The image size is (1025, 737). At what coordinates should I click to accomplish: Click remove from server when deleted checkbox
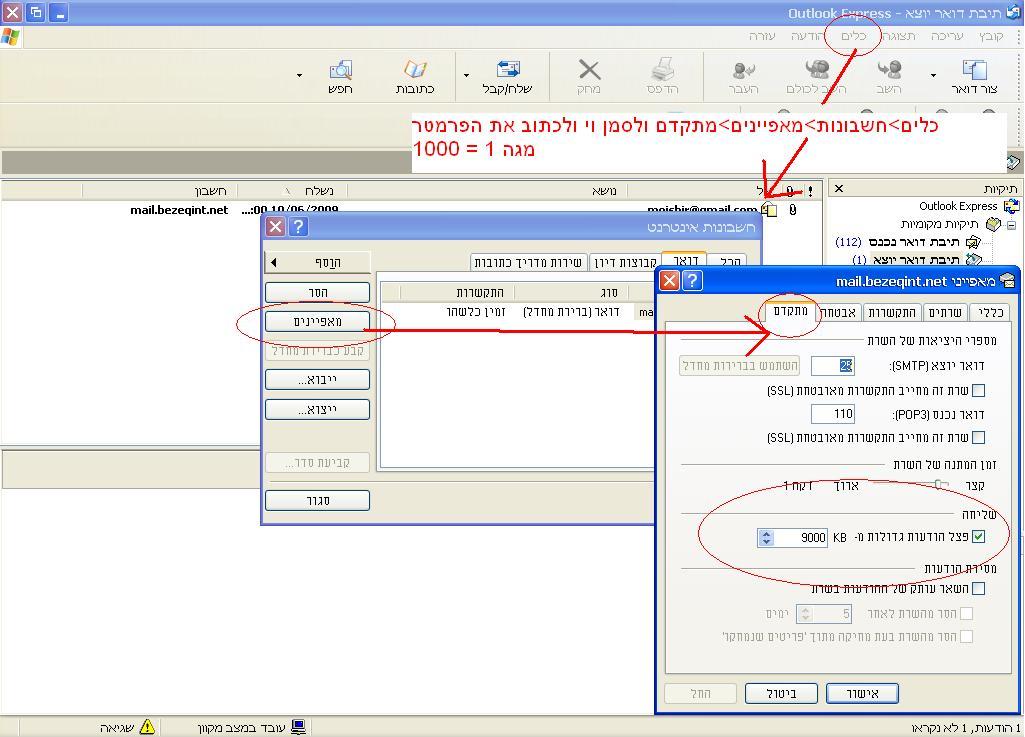tap(967, 636)
